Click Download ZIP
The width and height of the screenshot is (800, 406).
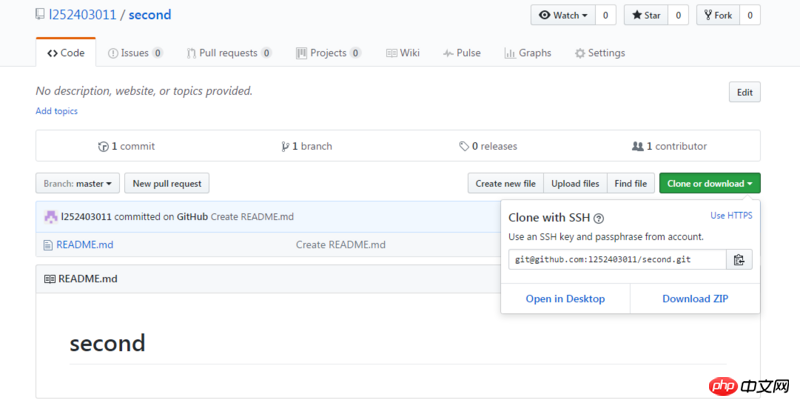pyautogui.click(x=695, y=299)
